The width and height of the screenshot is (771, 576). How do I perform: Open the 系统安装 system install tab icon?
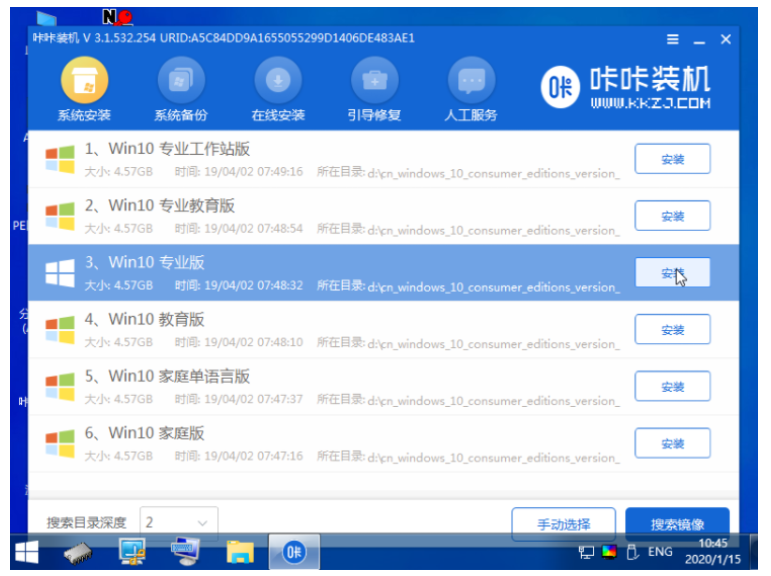84,80
